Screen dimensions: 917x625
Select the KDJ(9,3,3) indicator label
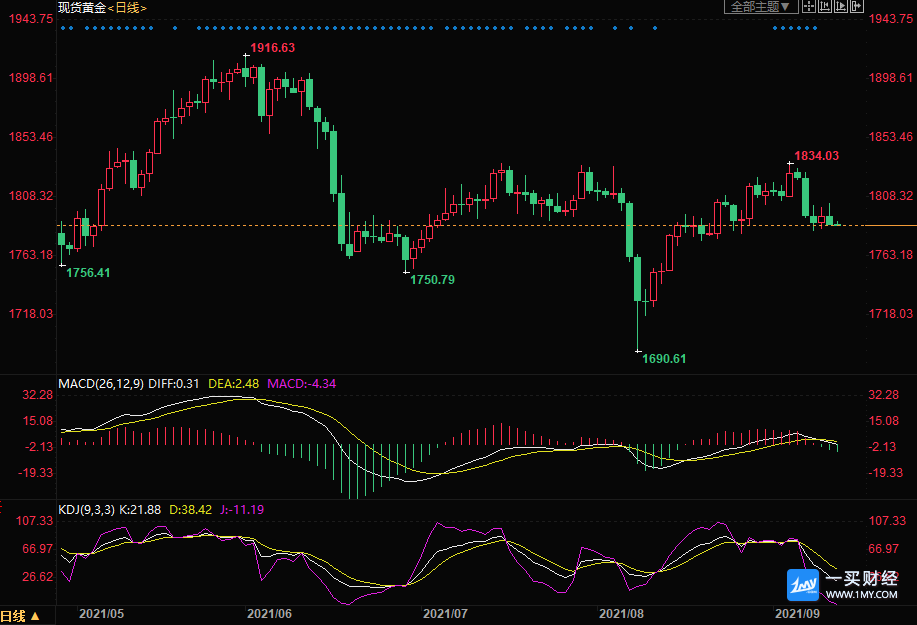pyautogui.click(x=87, y=509)
